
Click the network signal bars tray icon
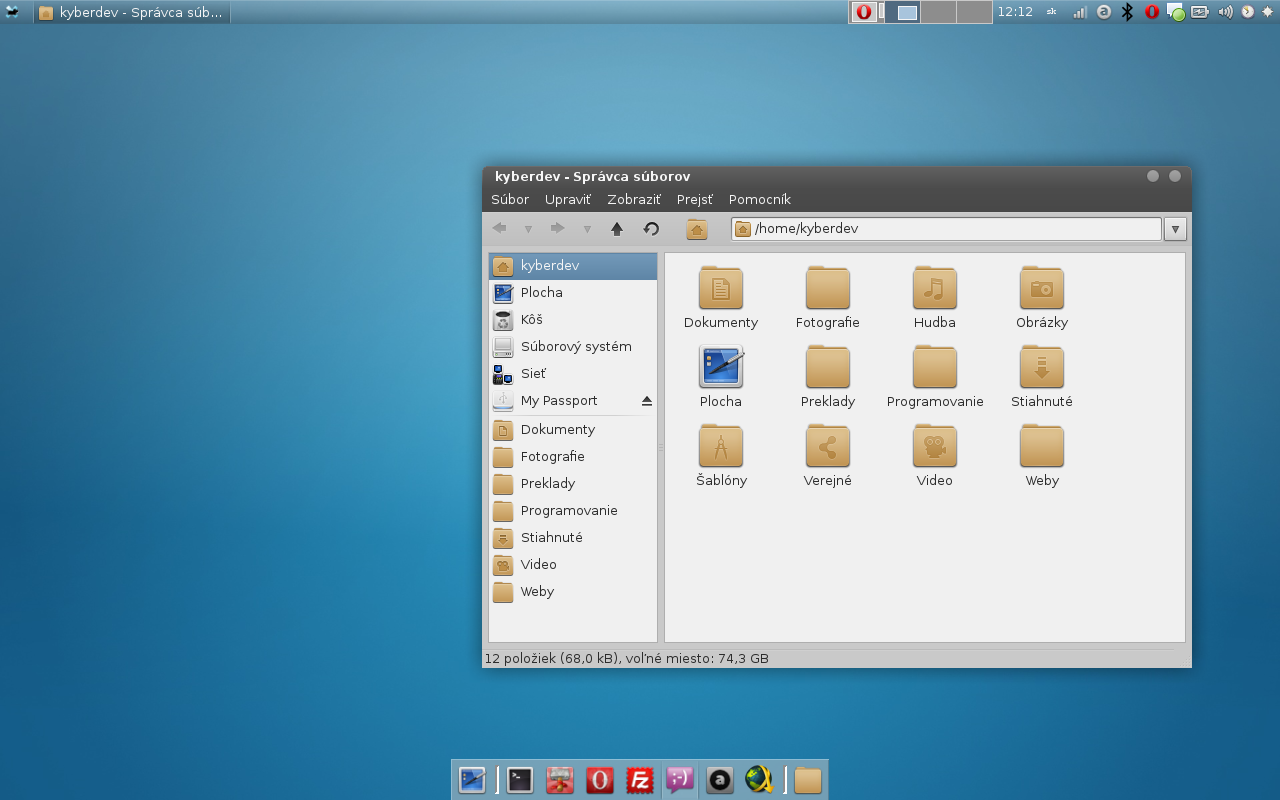1080,12
